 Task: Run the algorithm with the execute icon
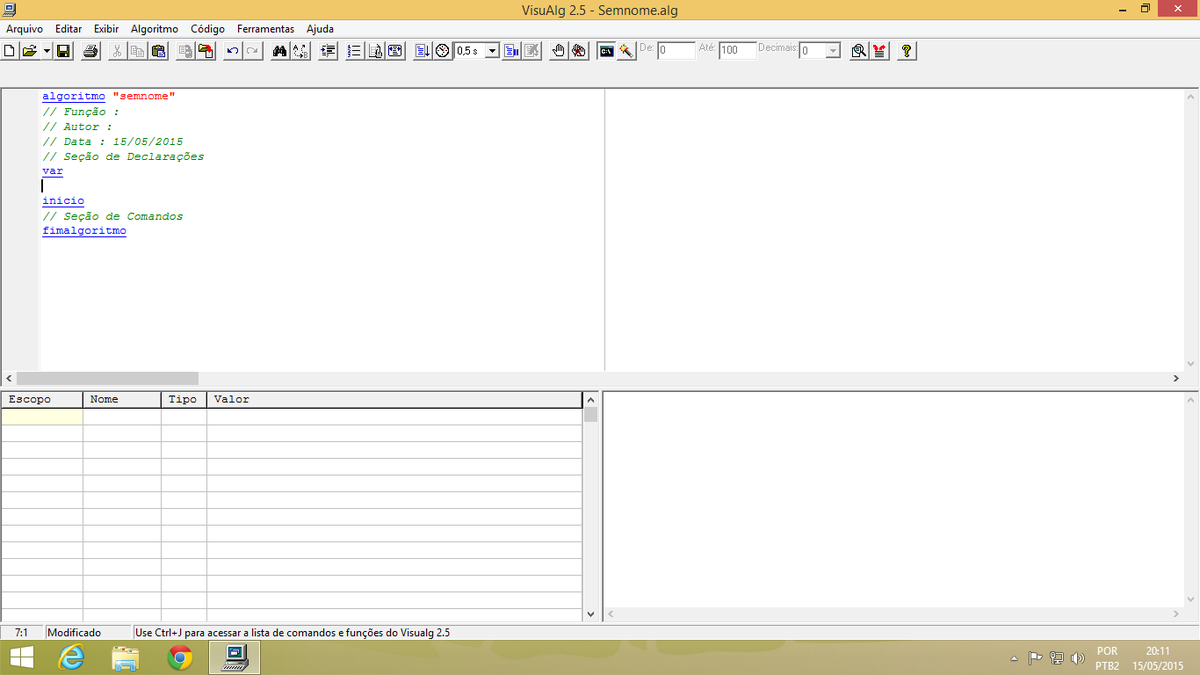[422, 50]
